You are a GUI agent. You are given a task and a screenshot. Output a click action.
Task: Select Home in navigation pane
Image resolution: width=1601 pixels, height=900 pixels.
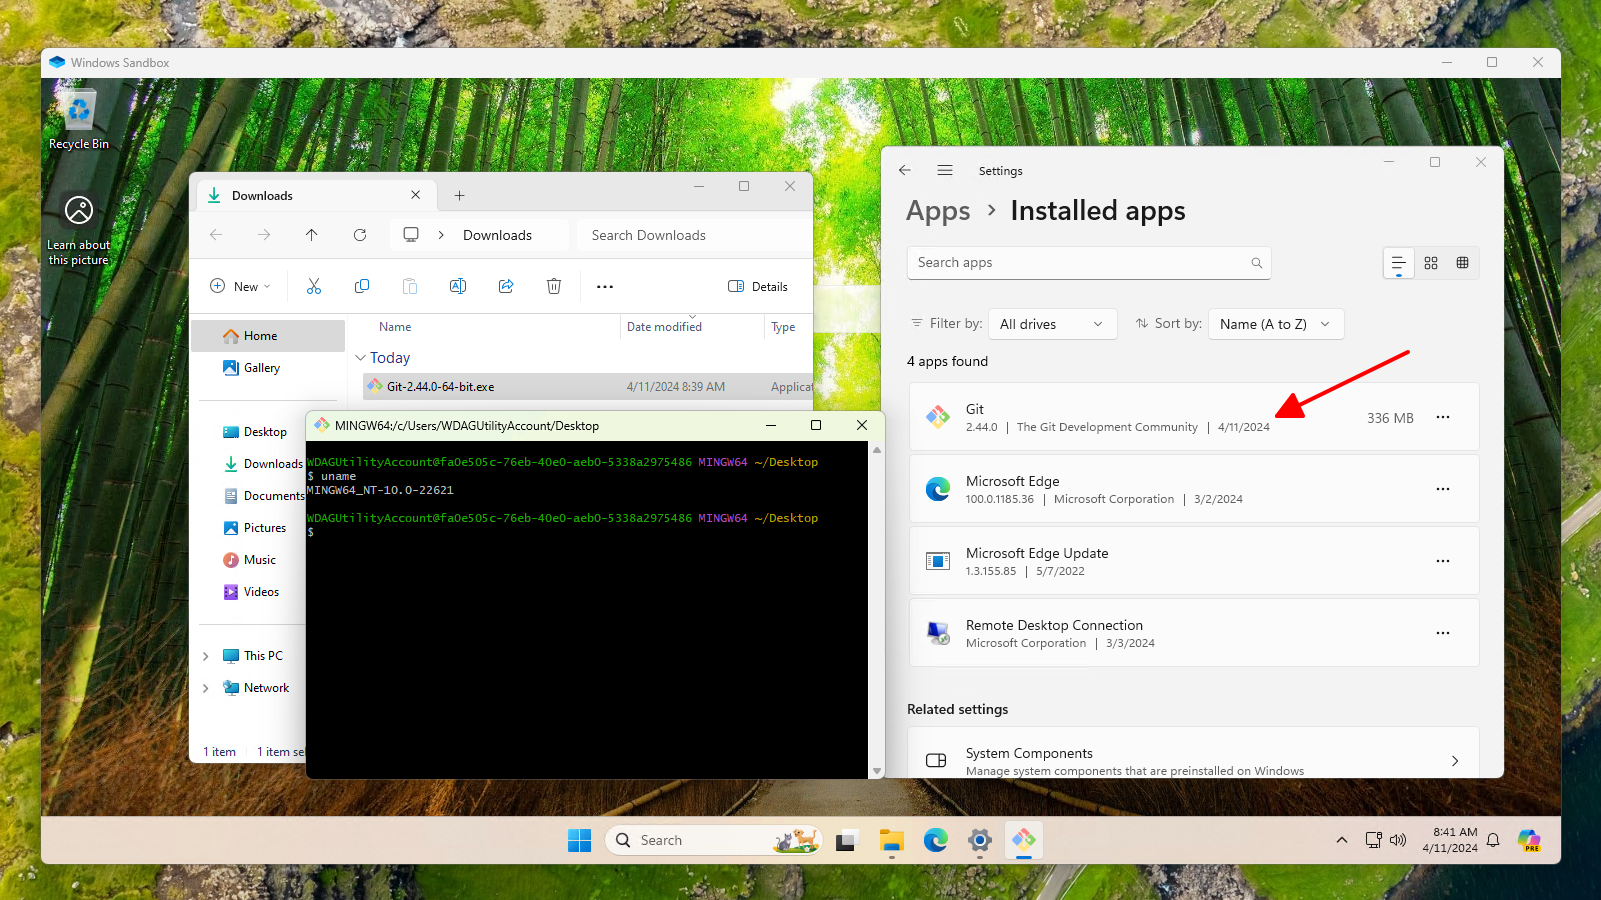click(x=268, y=336)
